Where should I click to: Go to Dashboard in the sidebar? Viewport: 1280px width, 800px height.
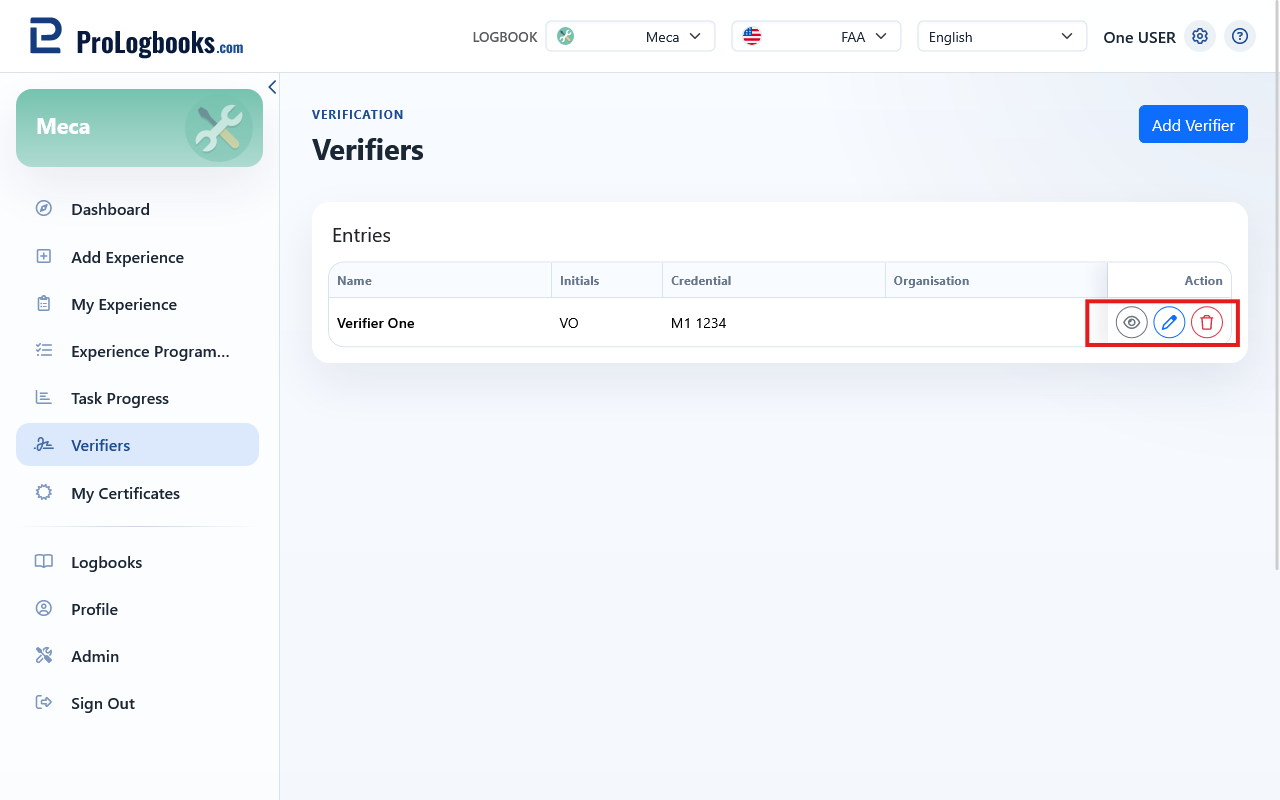(x=137, y=209)
